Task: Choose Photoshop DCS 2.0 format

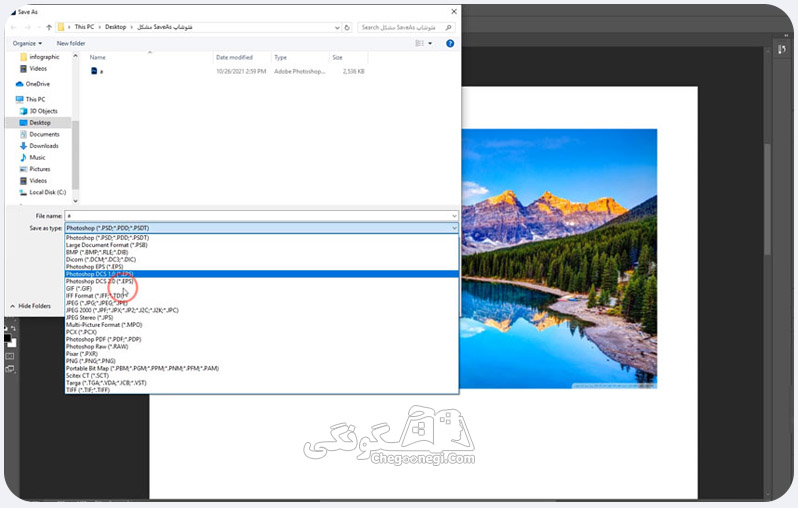Action: [x=262, y=281]
